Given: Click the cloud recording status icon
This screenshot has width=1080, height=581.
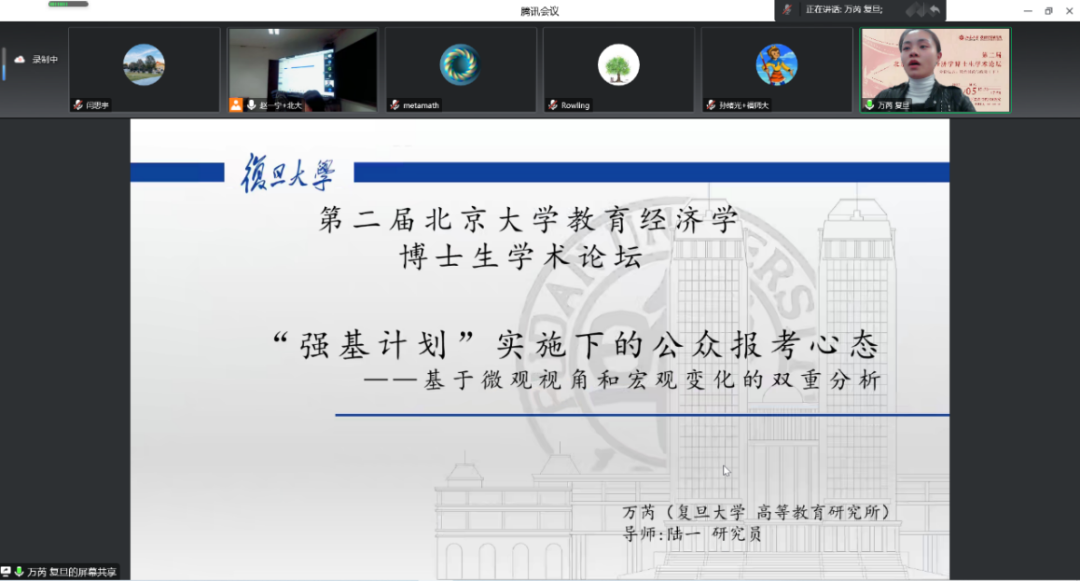Looking at the screenshot, I should coord(19,60).
